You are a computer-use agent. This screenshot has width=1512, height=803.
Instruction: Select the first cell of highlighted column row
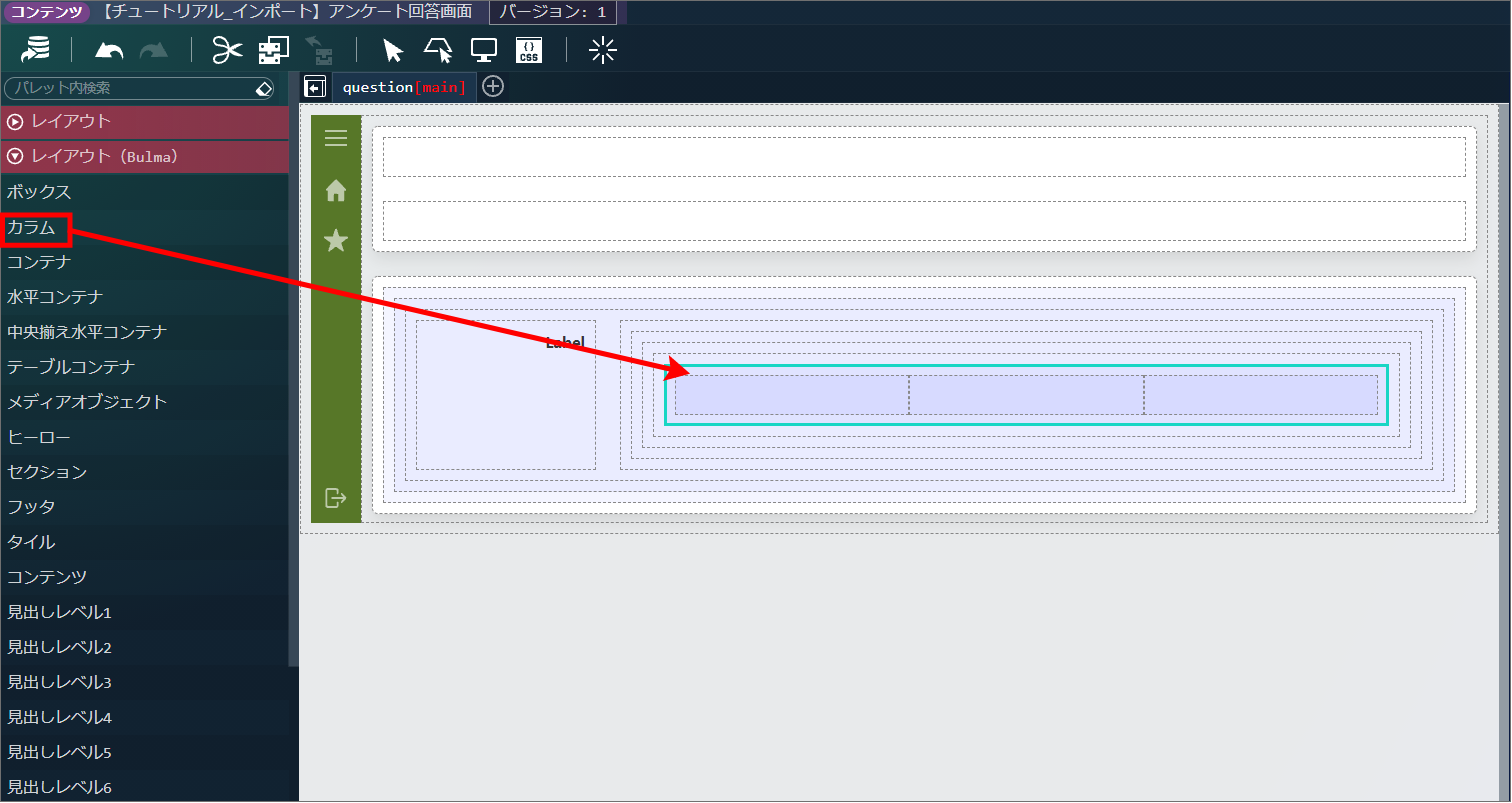[x=792, y=395]
